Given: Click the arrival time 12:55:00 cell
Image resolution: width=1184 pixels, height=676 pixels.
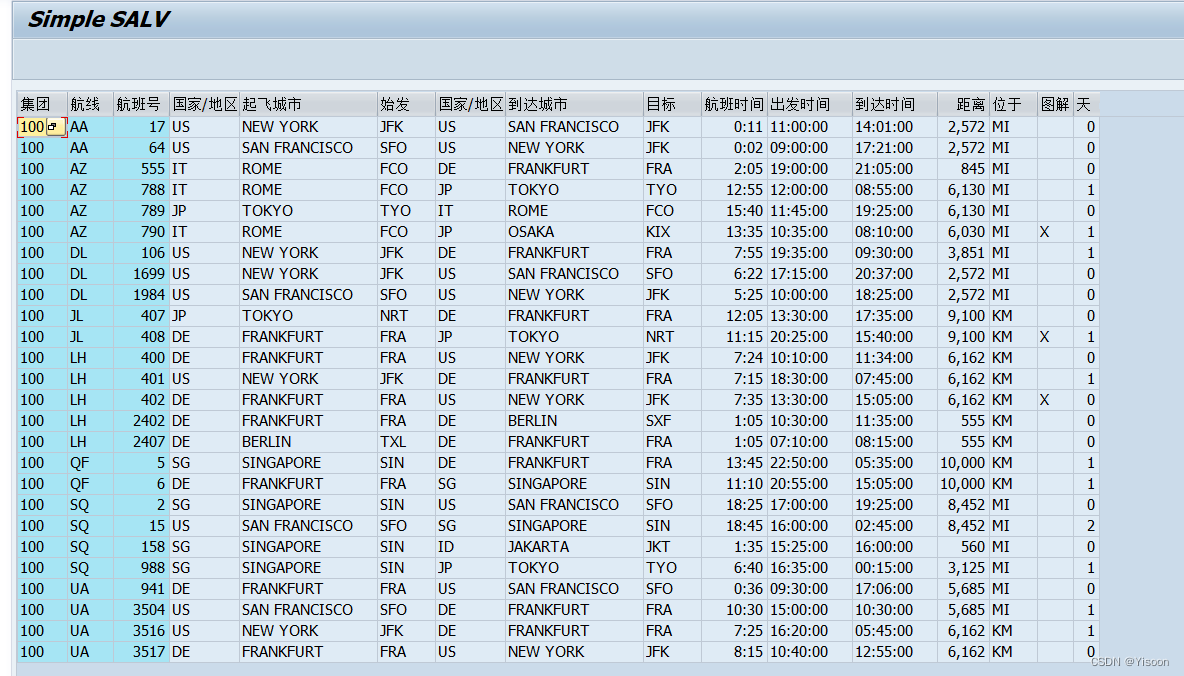Looking at the screenshot, I should (895, 652).
